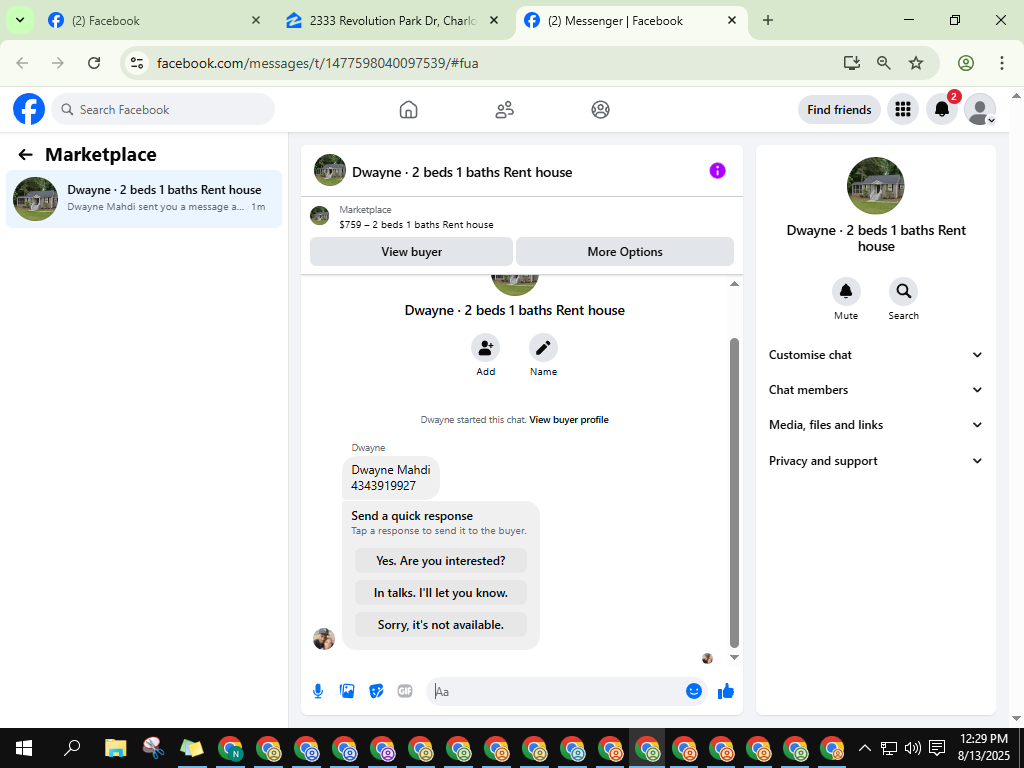This screenshot has height=768, width=1024.
Task: Open the Facebook menu grid icon
Action: pos(903,110)
